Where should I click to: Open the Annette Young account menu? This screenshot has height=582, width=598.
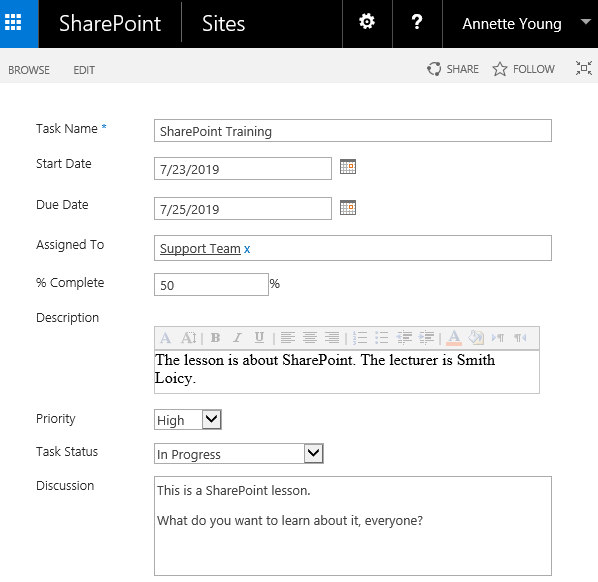click(x=526, y=24)
